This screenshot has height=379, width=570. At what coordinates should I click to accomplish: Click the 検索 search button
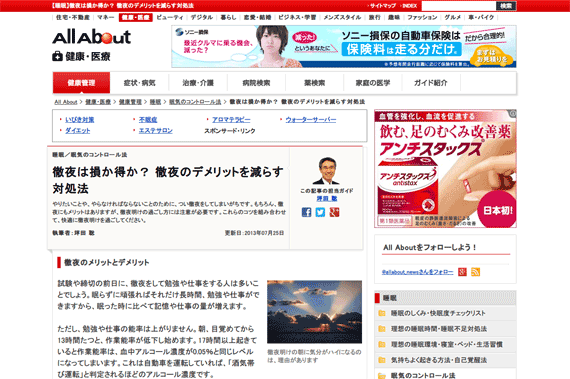(x=506, y=6)
